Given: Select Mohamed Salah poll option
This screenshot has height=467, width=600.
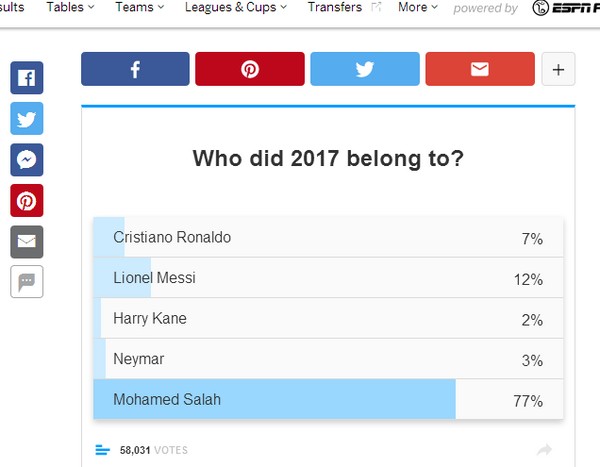Looking at the screenshot, I should point(328,399).
